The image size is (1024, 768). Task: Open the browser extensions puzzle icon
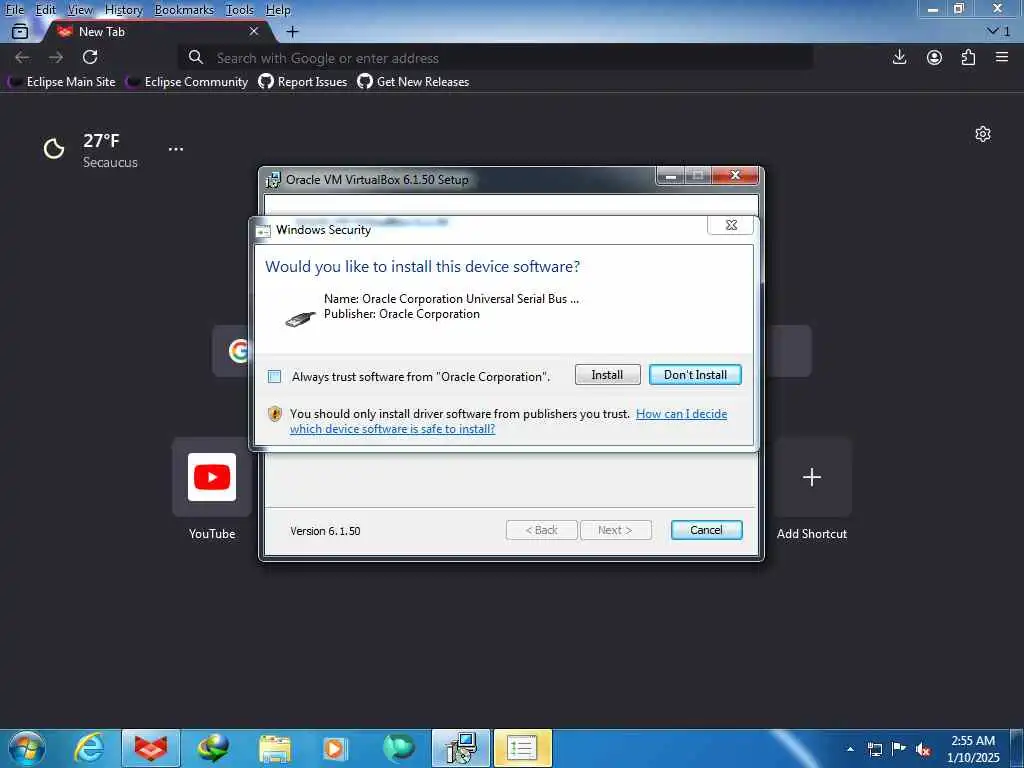point(968,57)
